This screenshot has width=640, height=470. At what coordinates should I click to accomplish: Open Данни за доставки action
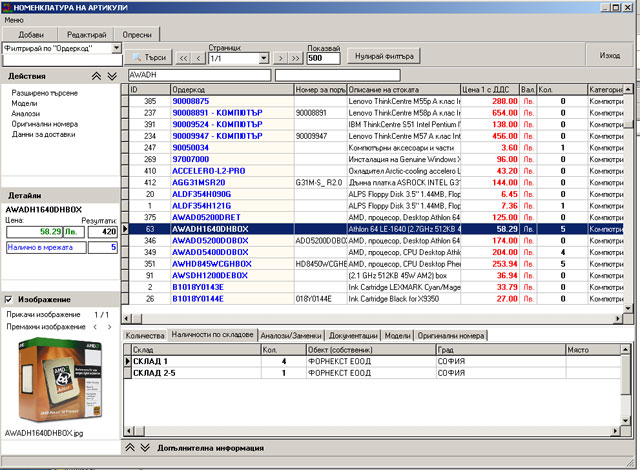(x=43, y=134)
